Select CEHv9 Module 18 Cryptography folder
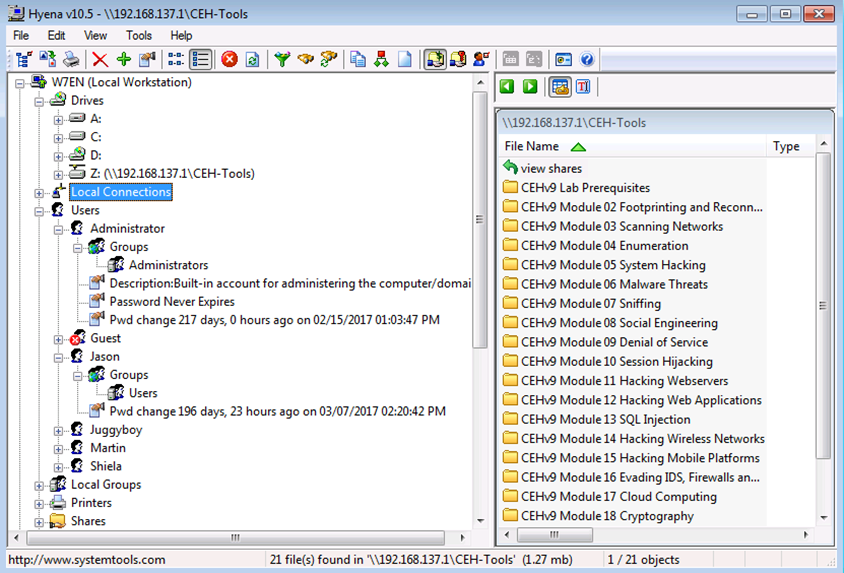 [607, 515]
